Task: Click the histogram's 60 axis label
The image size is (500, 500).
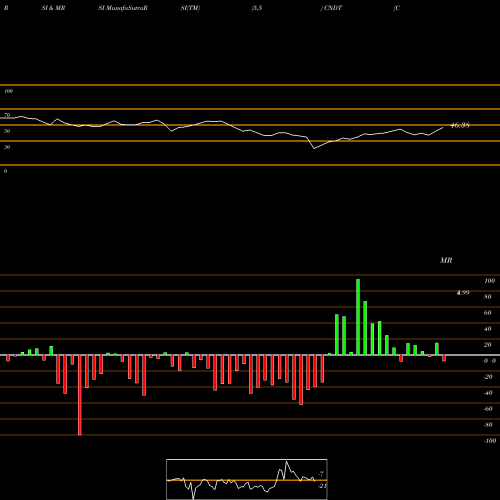Action: point(488,313)
